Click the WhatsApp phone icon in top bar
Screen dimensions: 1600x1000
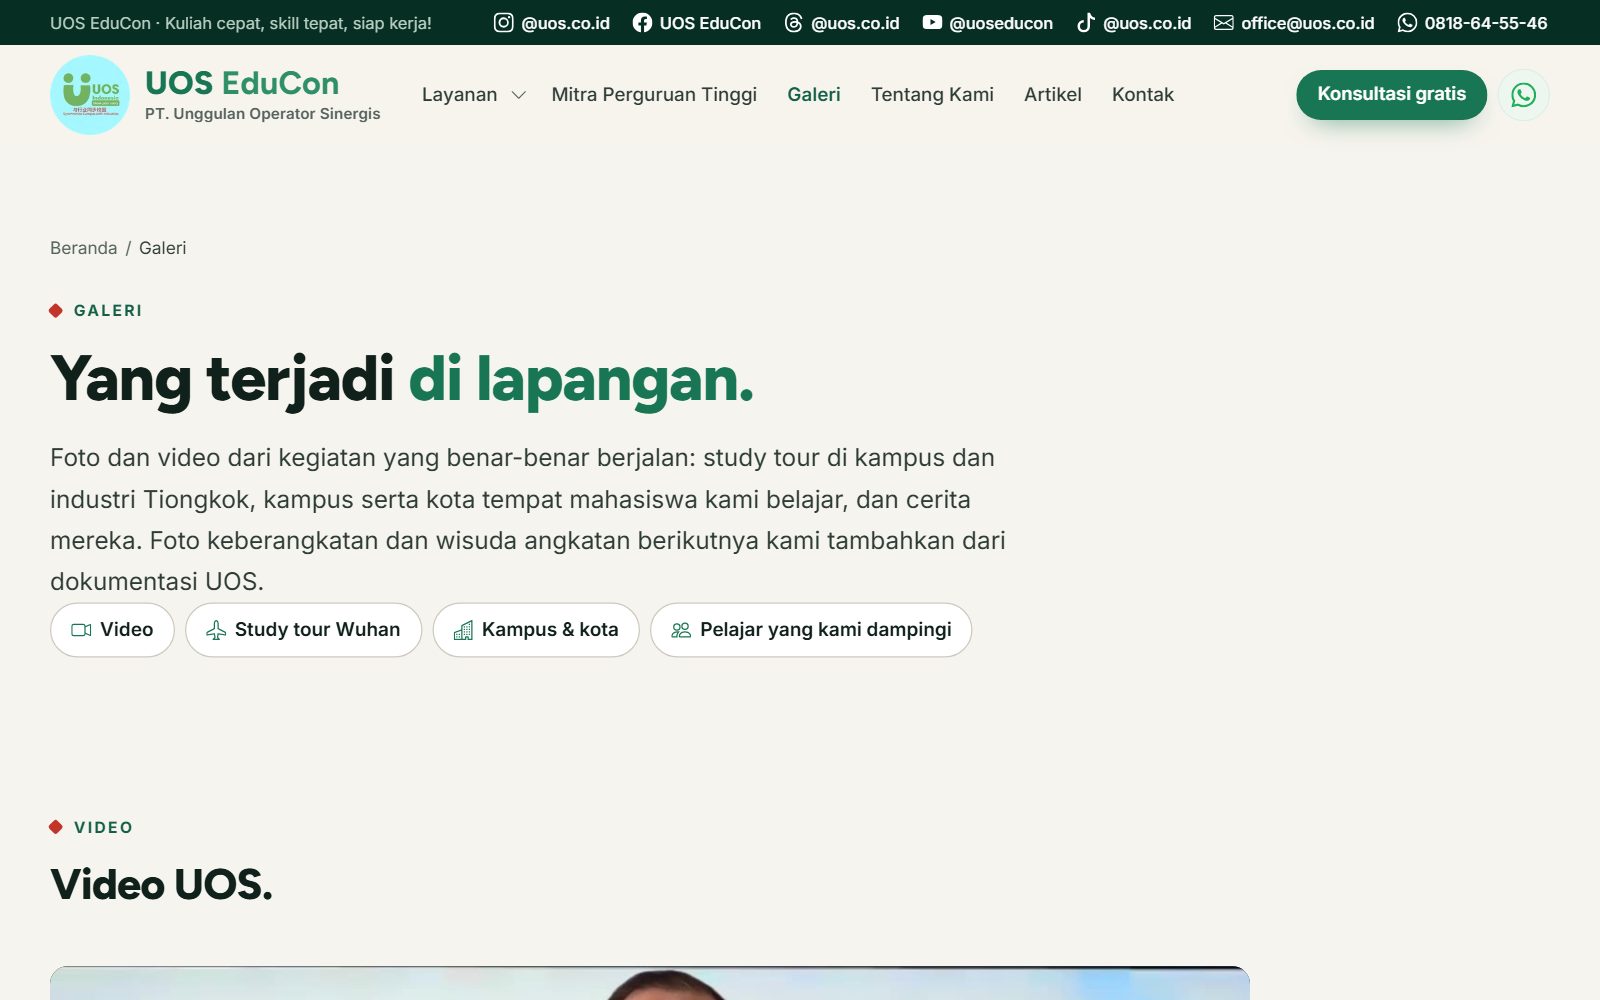(x=1407, y=22)
